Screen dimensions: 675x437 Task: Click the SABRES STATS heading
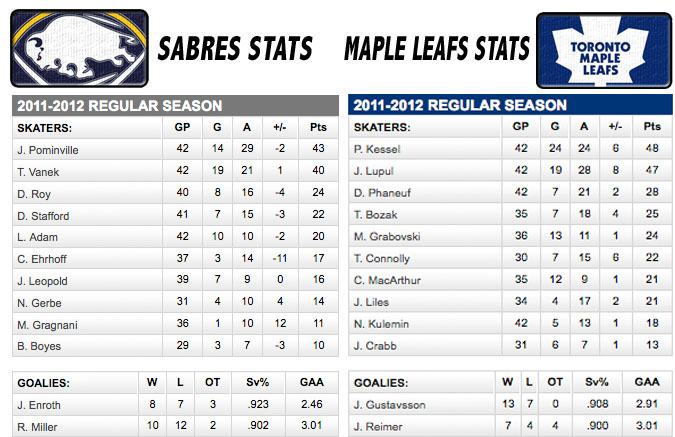(x=236, y=49)
